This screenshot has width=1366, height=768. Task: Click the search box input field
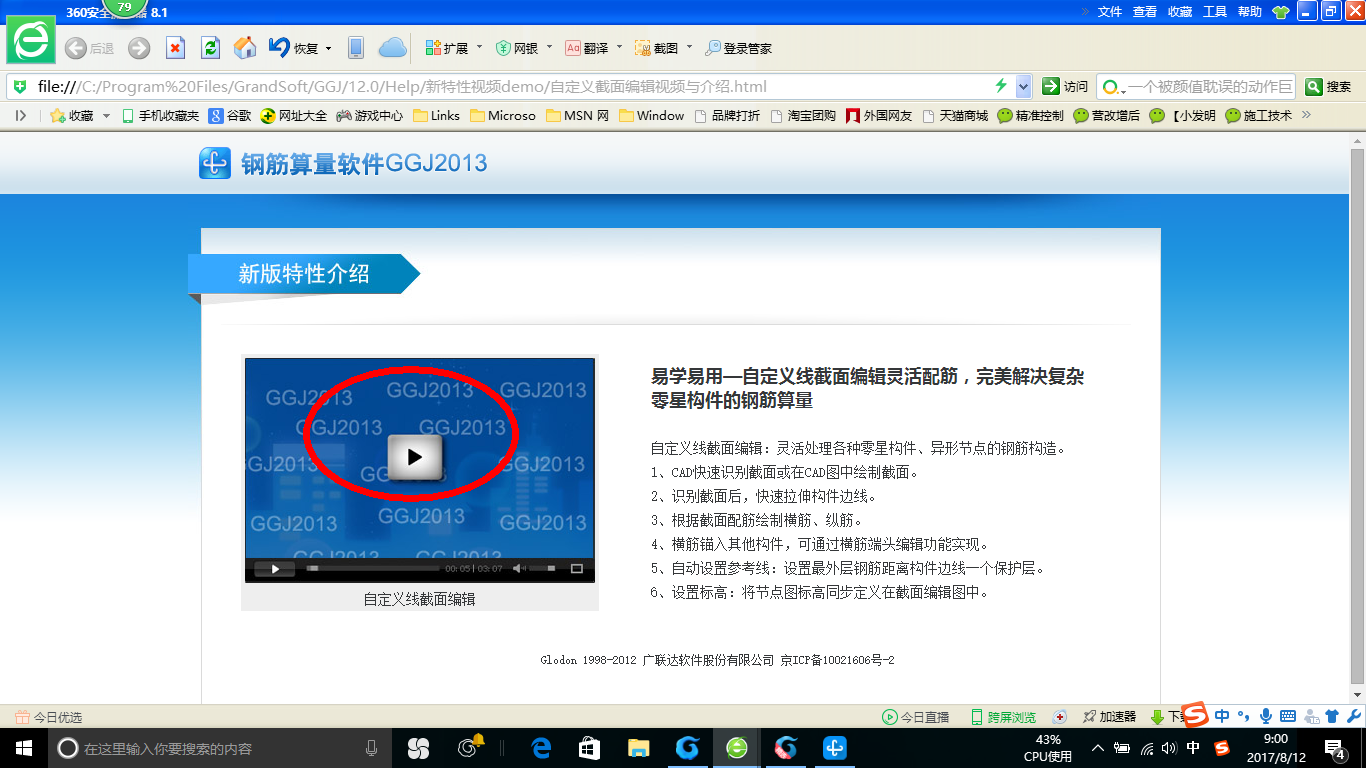[x=1210, y=86]
